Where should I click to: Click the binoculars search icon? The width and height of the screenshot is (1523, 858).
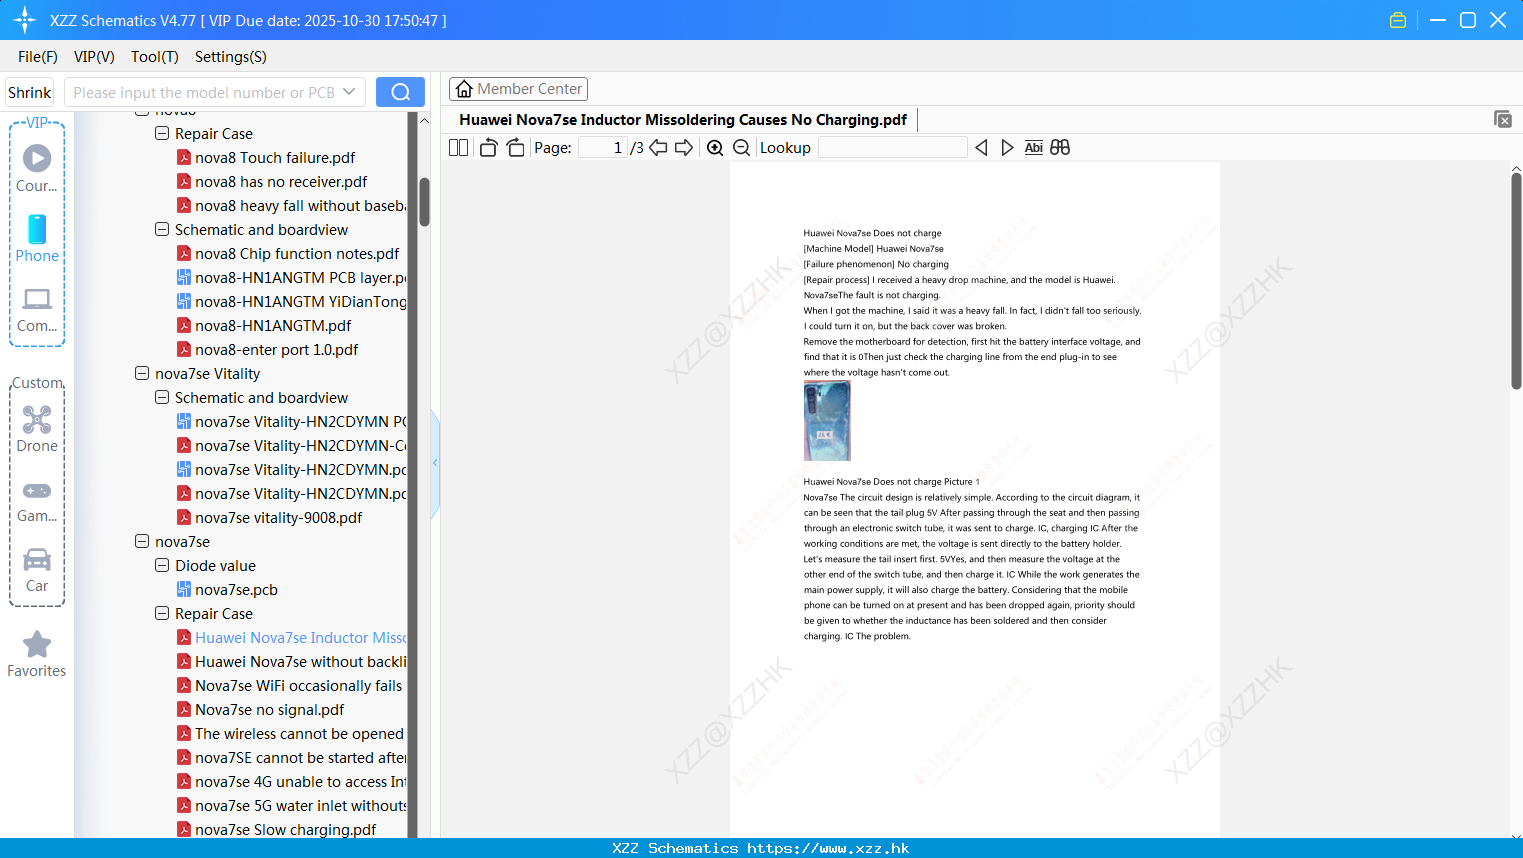click(1060, 147)
